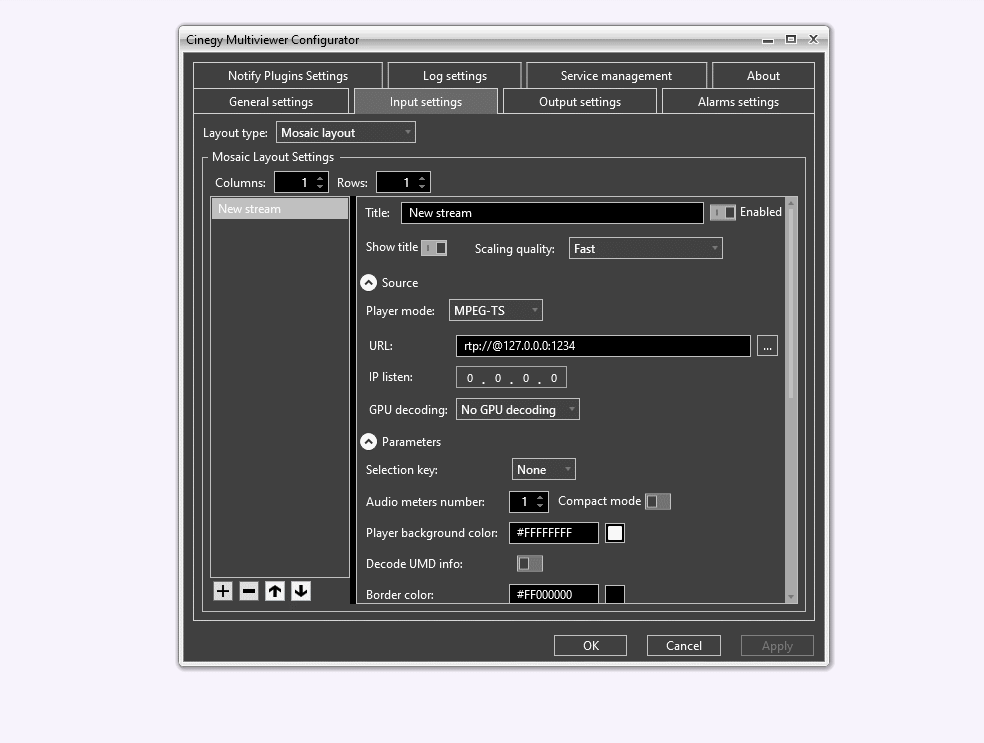This screenshot has width=984, height=743.
Task: Increase the Audio meters number
Action: [540, 498]
